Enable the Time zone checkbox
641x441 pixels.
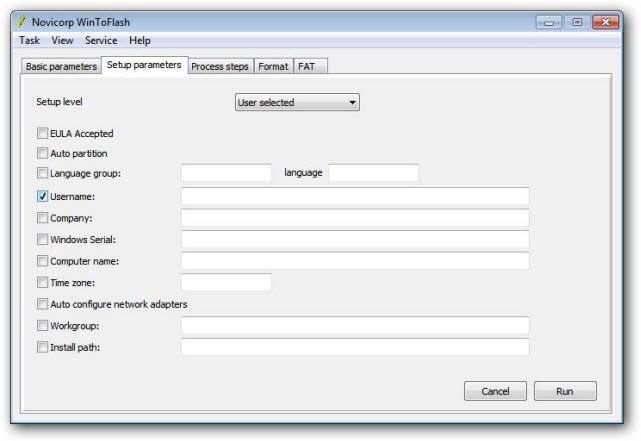tap(43, 282)
